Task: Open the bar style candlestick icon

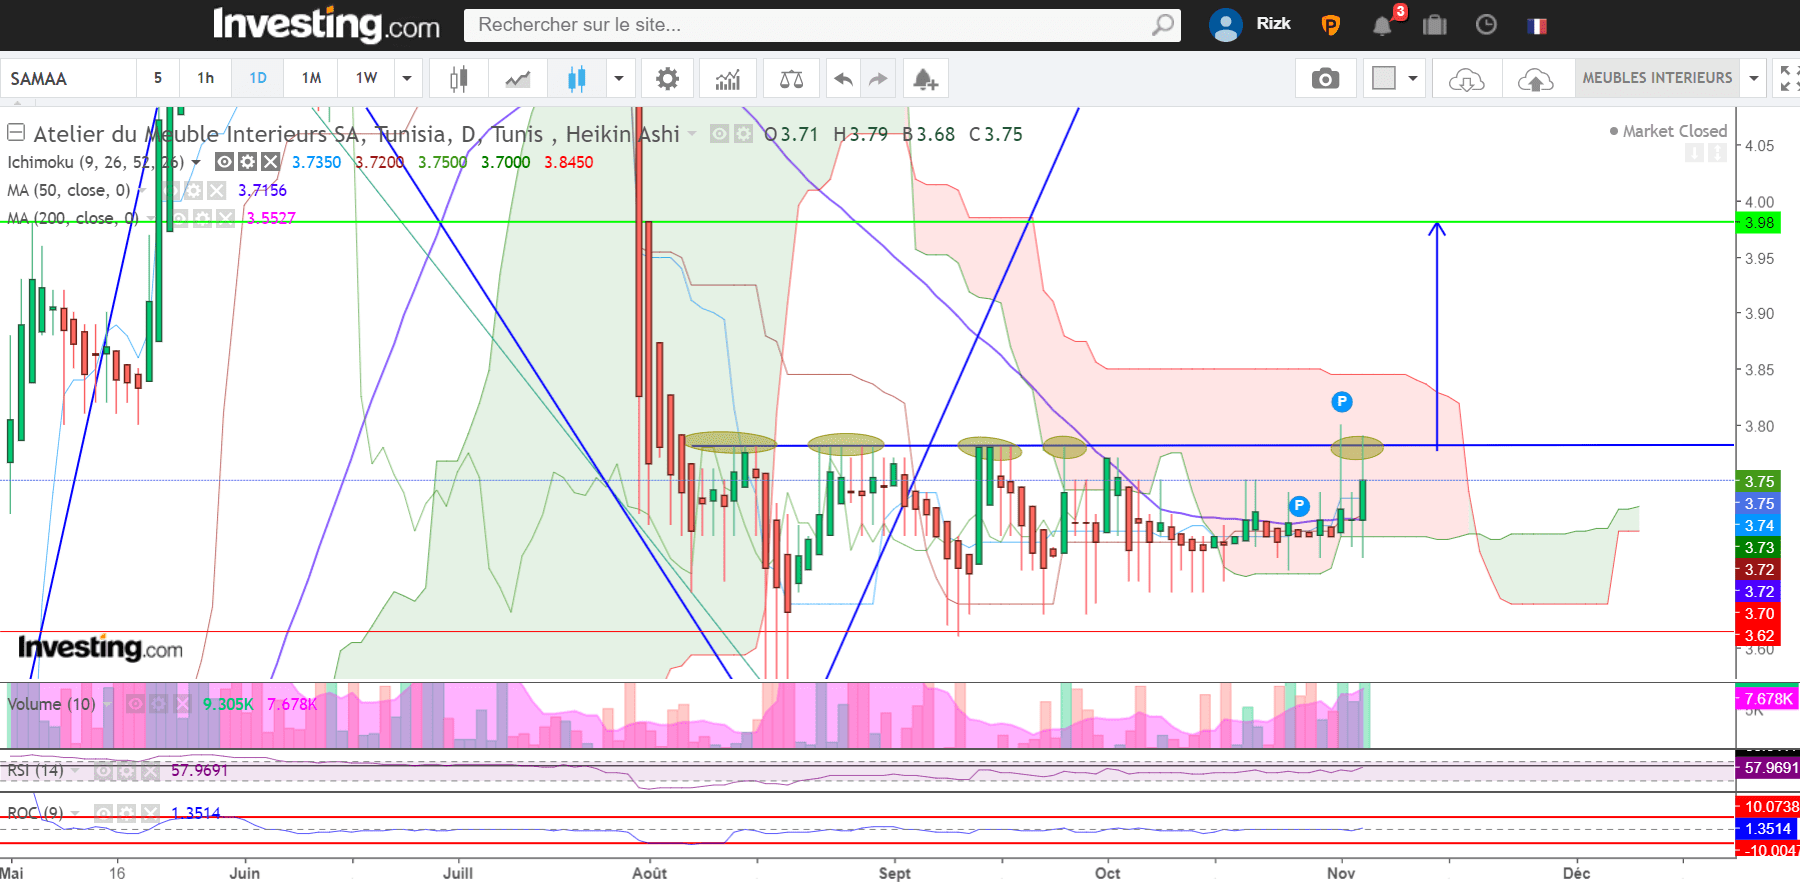Action: [458, 79]
